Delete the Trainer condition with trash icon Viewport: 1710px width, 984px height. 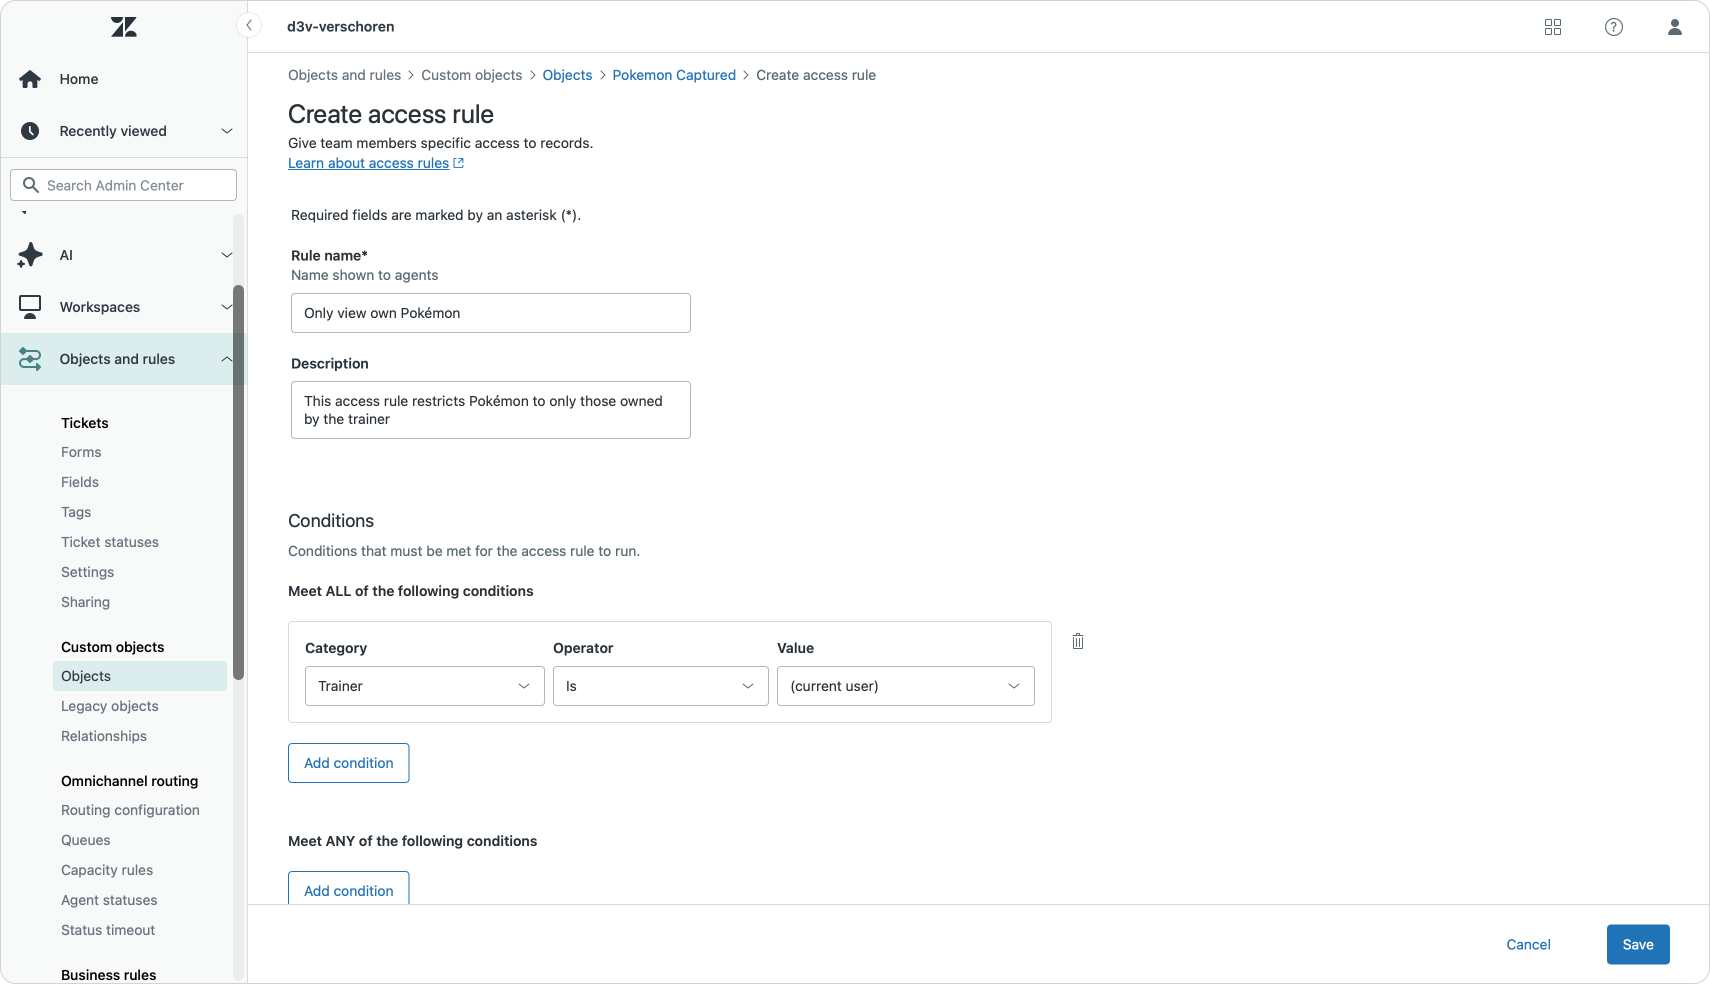(x=1077, y=641)
